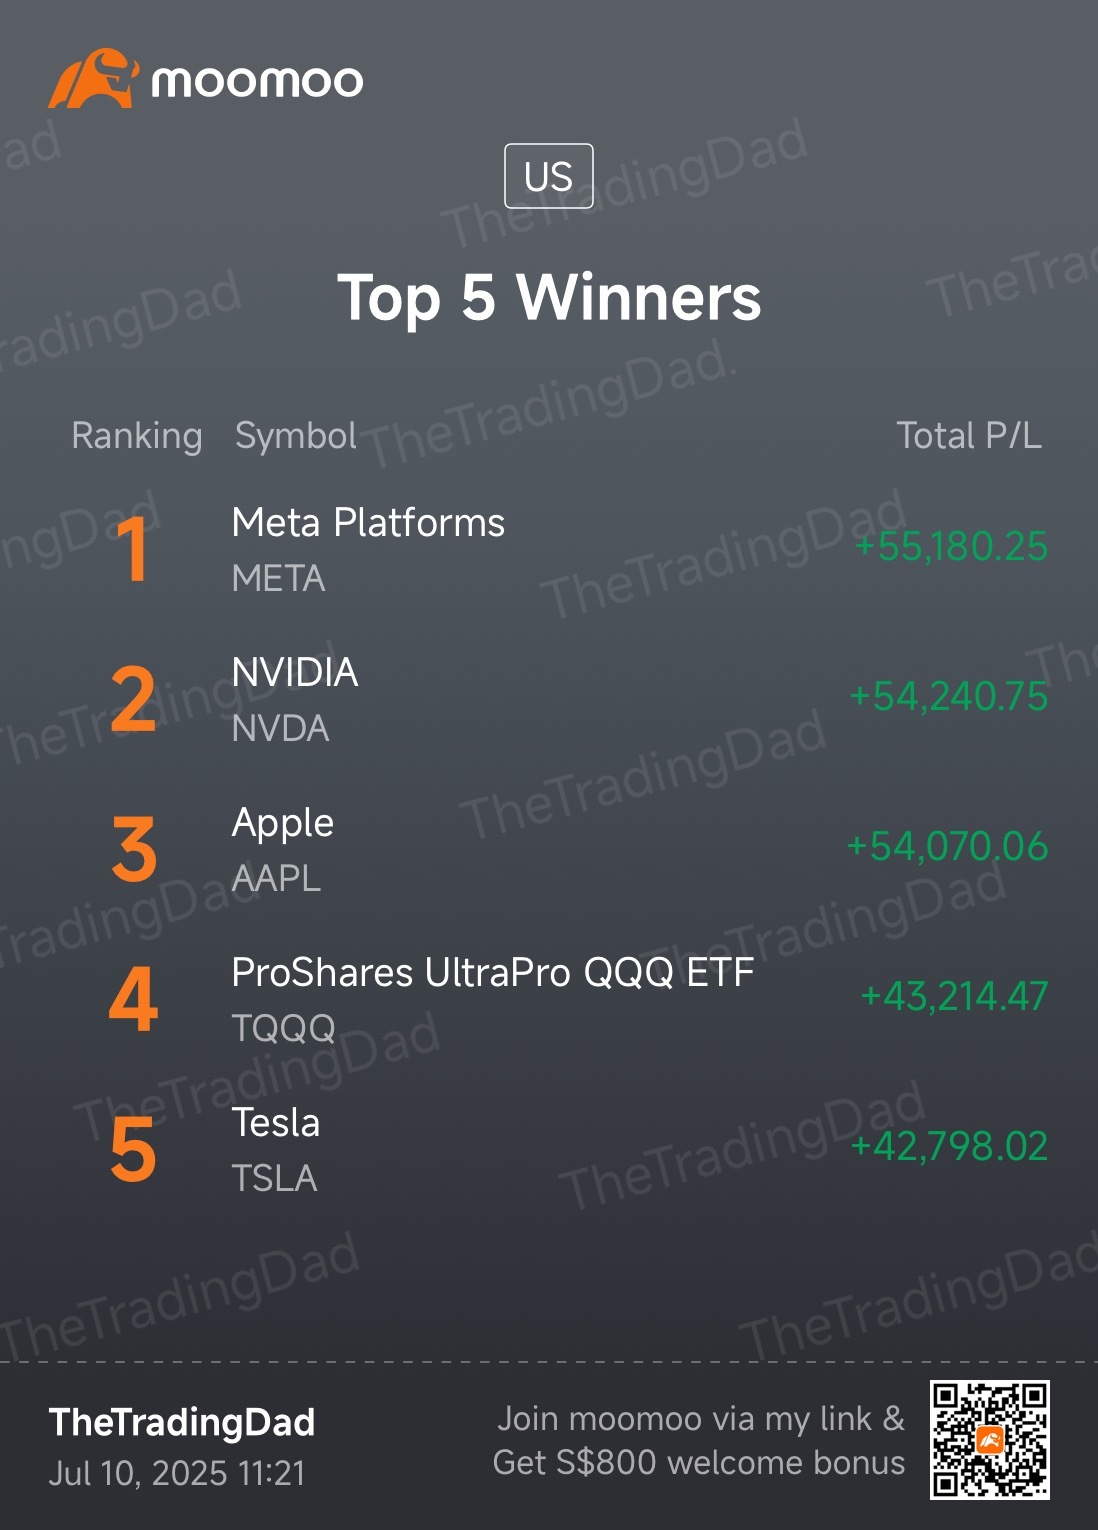This screenshot has width=1098, height=1530.
Task: Click the orange rank 4 numeral
Action: [133, 999]
